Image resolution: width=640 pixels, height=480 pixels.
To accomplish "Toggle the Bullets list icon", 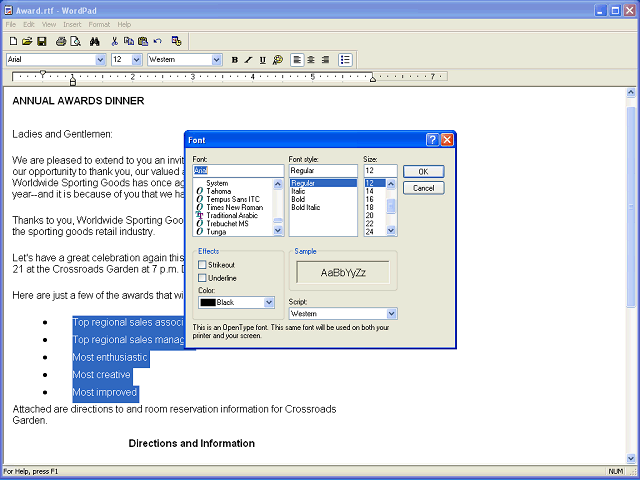I will (345, 60).
